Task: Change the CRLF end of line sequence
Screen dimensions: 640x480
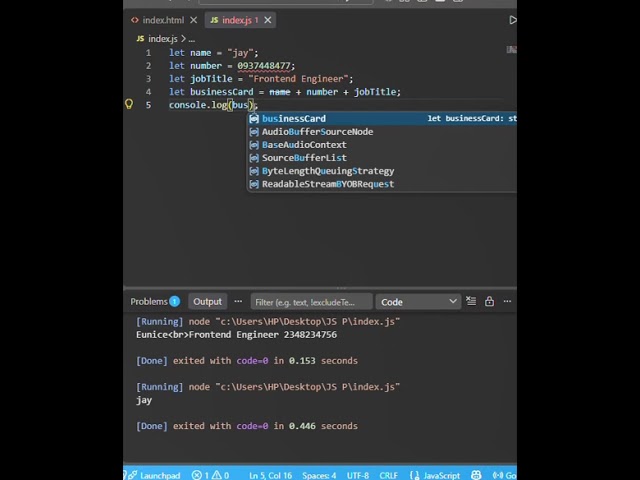Action: point(389,475)
